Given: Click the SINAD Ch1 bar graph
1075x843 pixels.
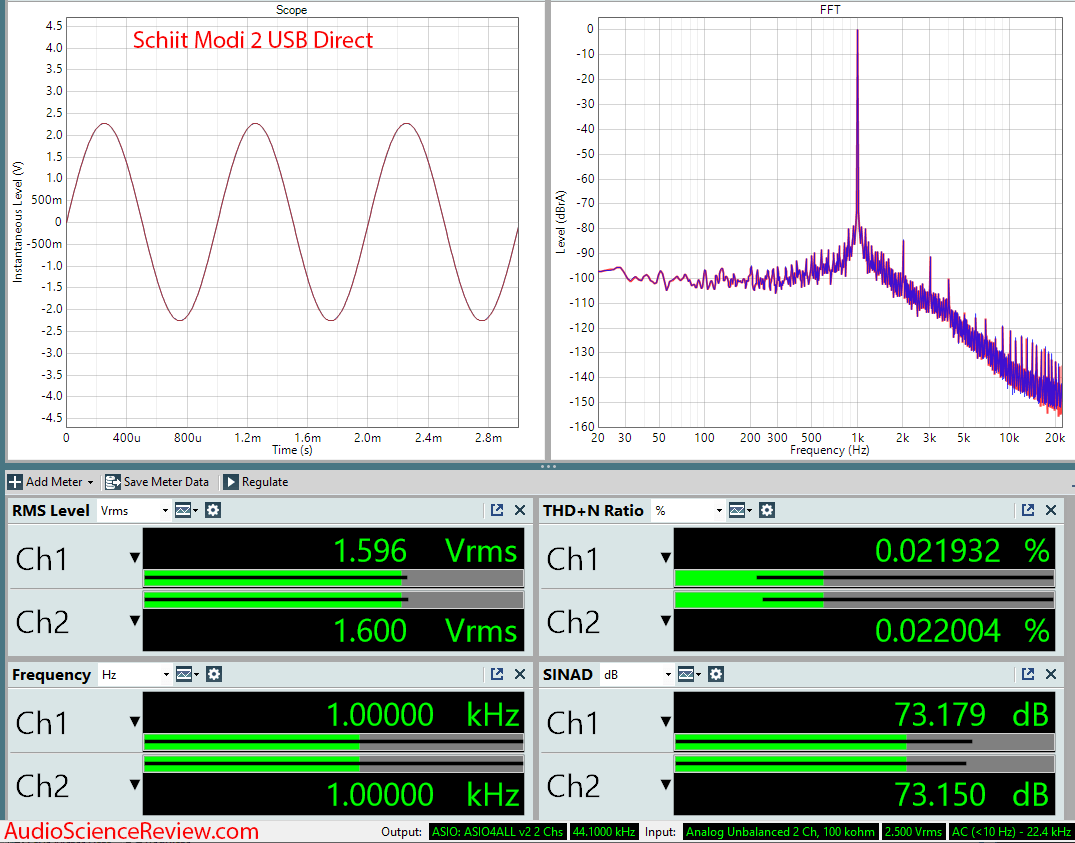Looking at the screenshot, I should [864, 742].
